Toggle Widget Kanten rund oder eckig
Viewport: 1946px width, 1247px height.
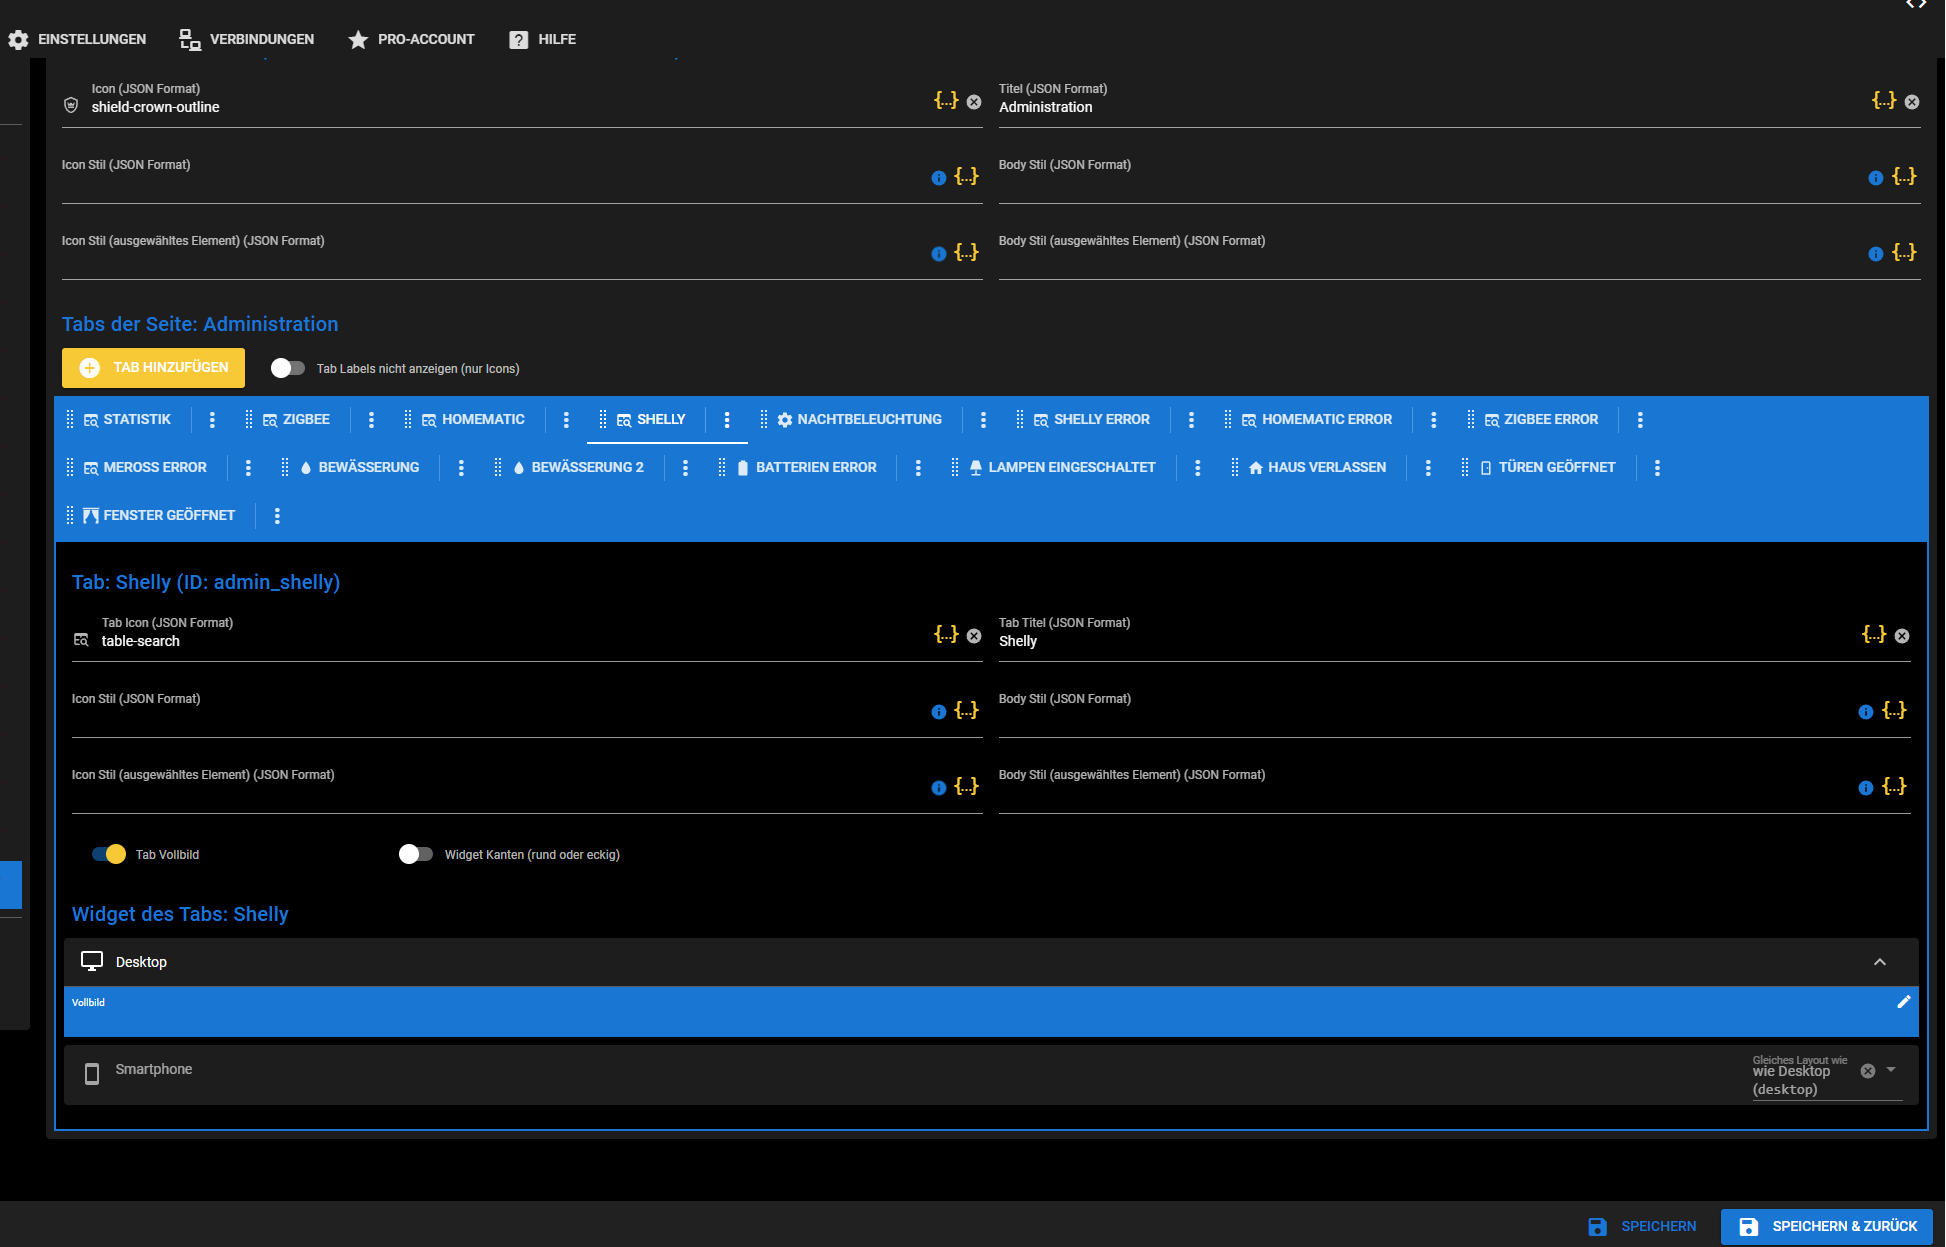[x=416, y=854]
